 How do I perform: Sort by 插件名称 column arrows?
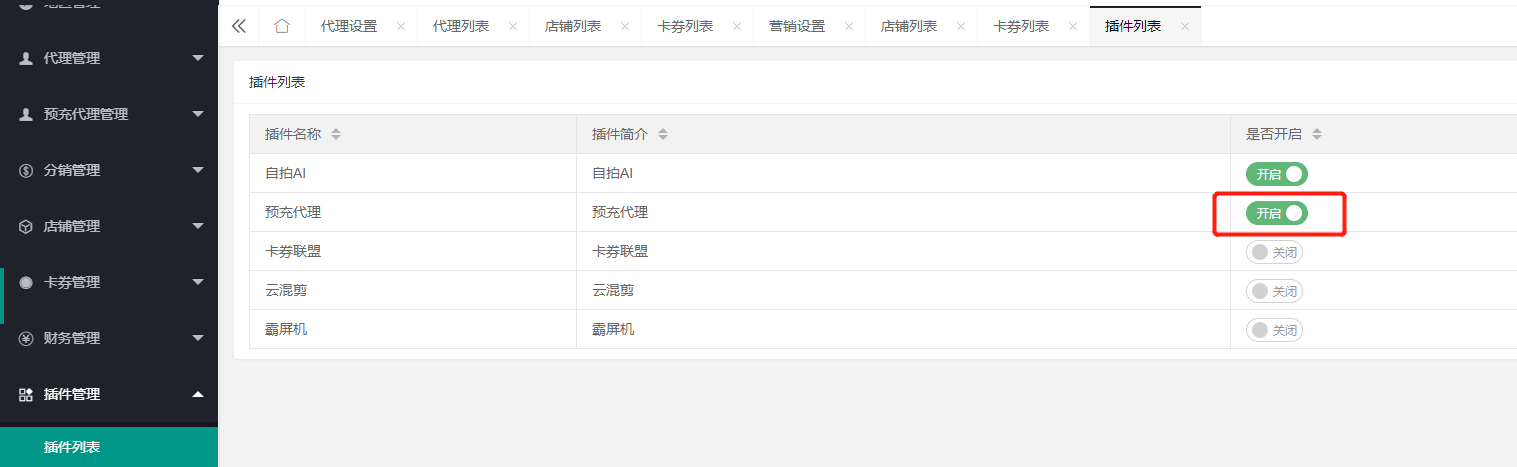coord(335,134)
